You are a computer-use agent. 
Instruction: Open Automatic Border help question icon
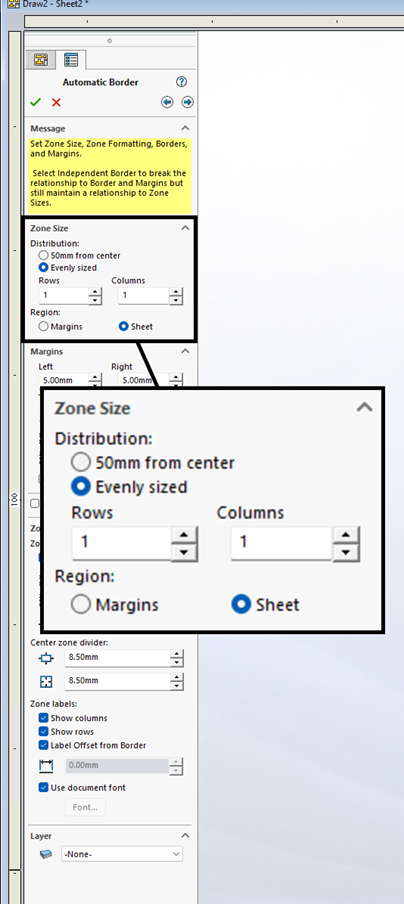point(182,82)
